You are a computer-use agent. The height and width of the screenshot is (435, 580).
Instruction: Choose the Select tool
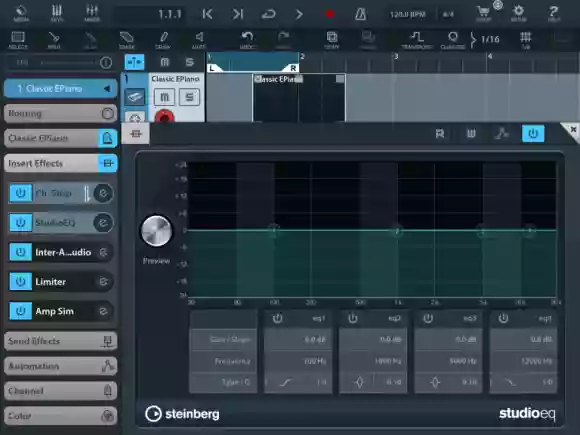[x=18, y=40]
